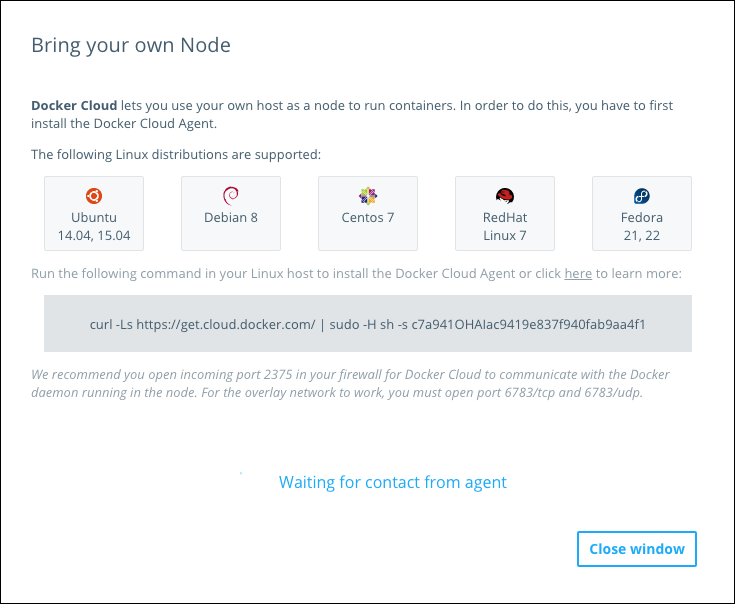Click the Debian swirl logo icon
Image resolution: width=735 pixels, height=604 pixels.
[230, 196]
